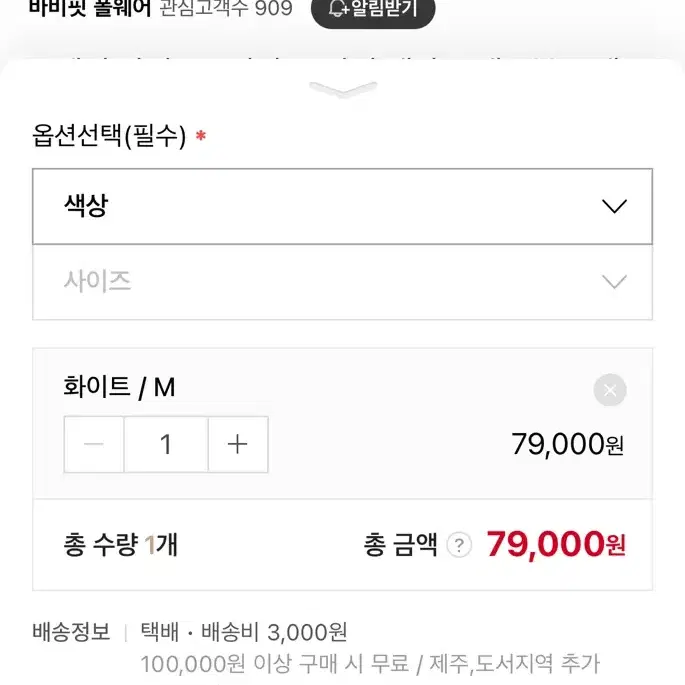685x685 pixels.
Task: Click the bell icon in 알림받기
Action: [338, 8]
